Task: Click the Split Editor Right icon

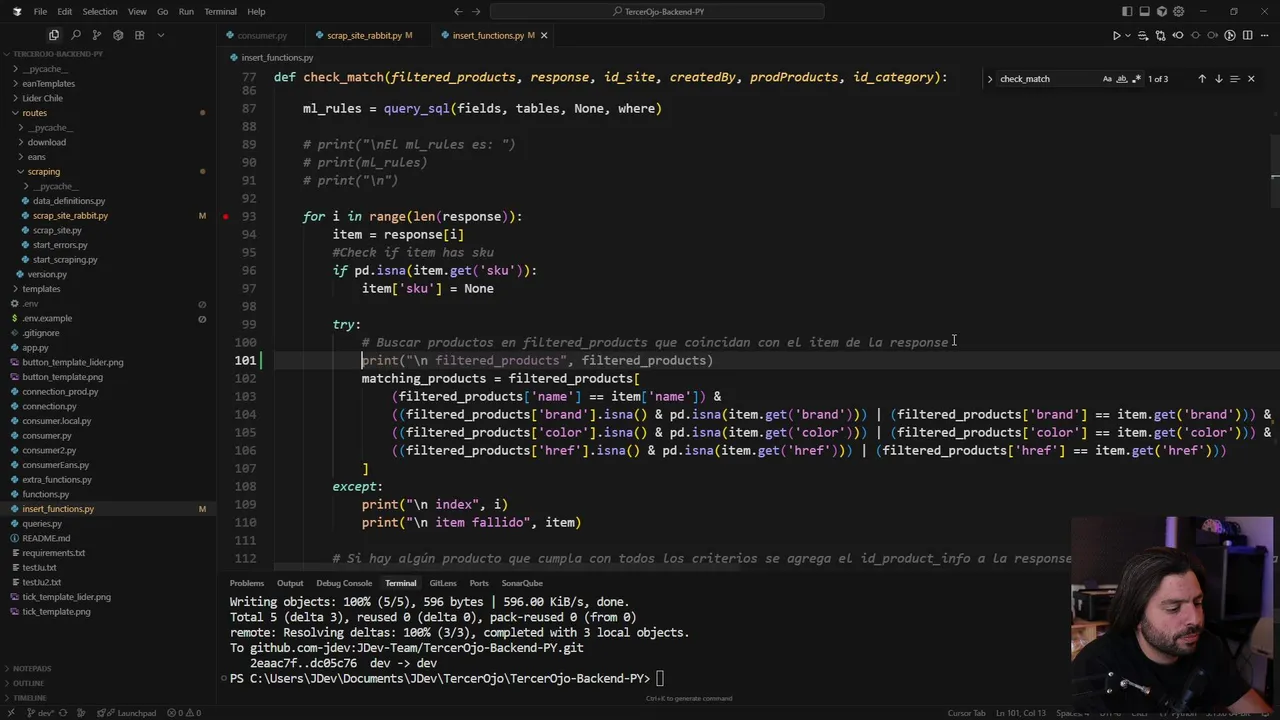Action: (x=1246, y=35)
